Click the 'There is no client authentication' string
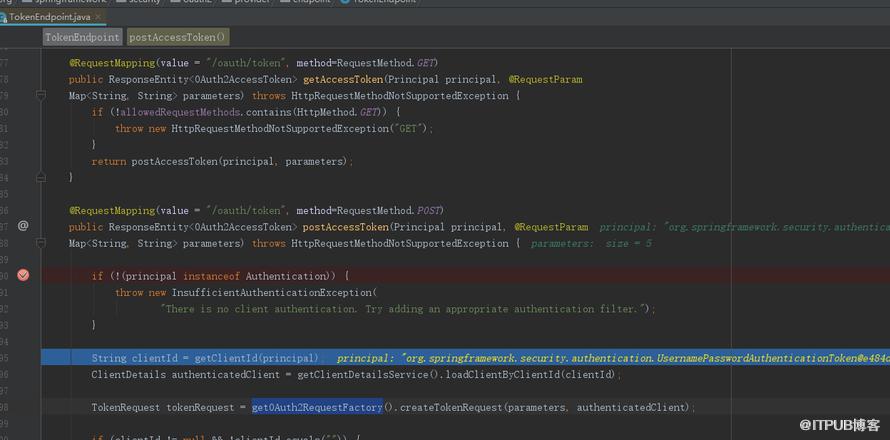Image resolution: width=890 pixels, height=440 pixels. click(x=403, y=309)
